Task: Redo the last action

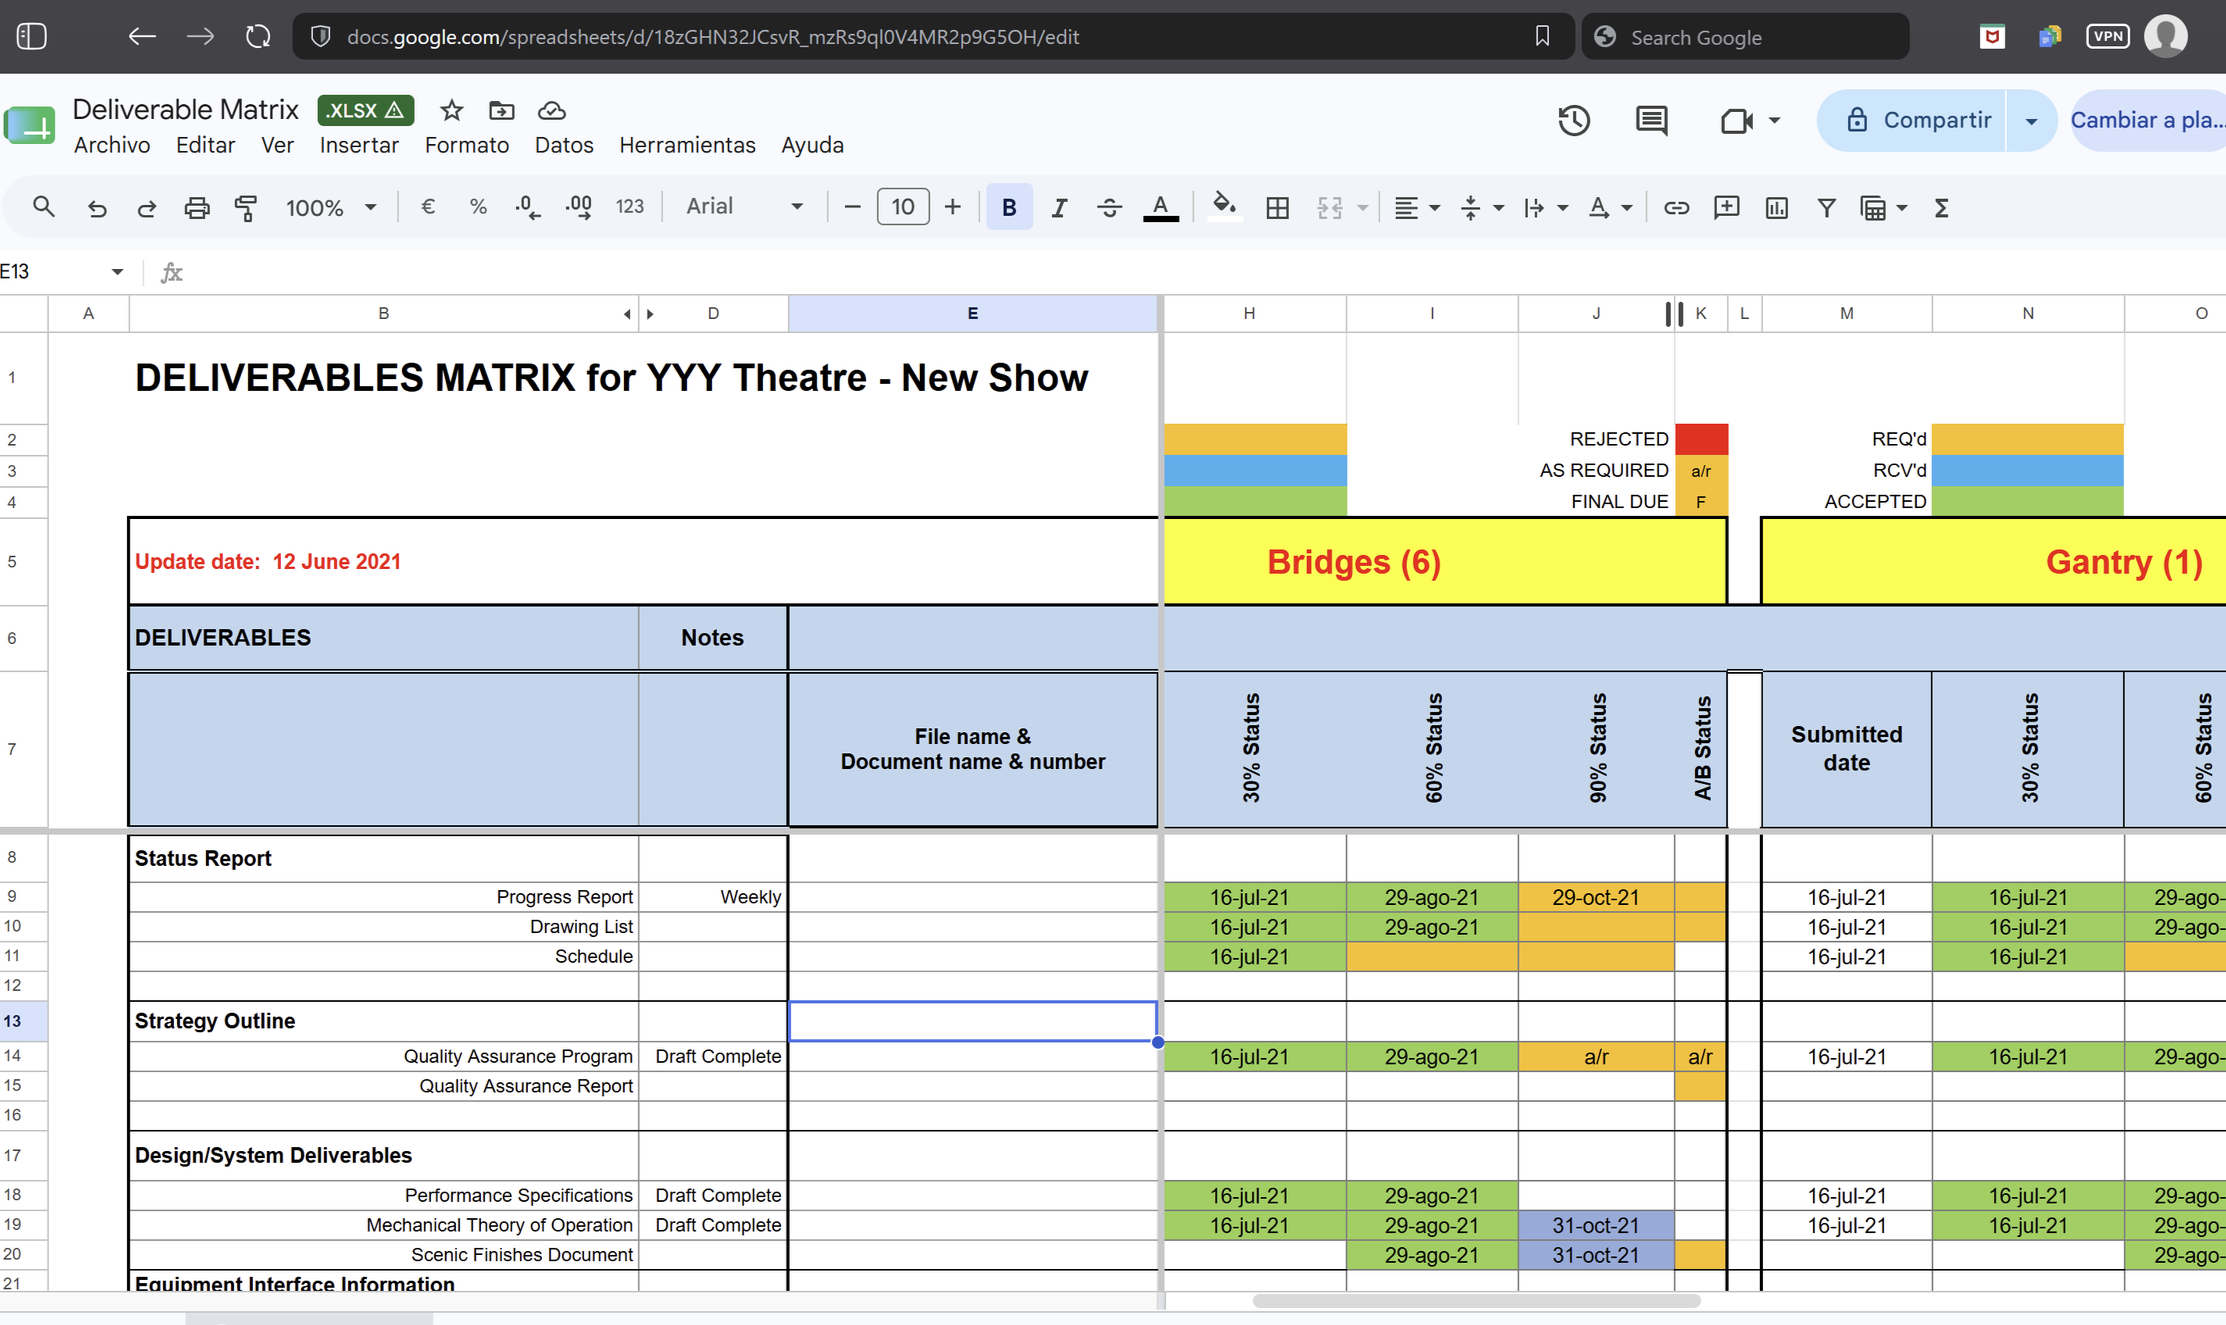Action: (147, 207)
